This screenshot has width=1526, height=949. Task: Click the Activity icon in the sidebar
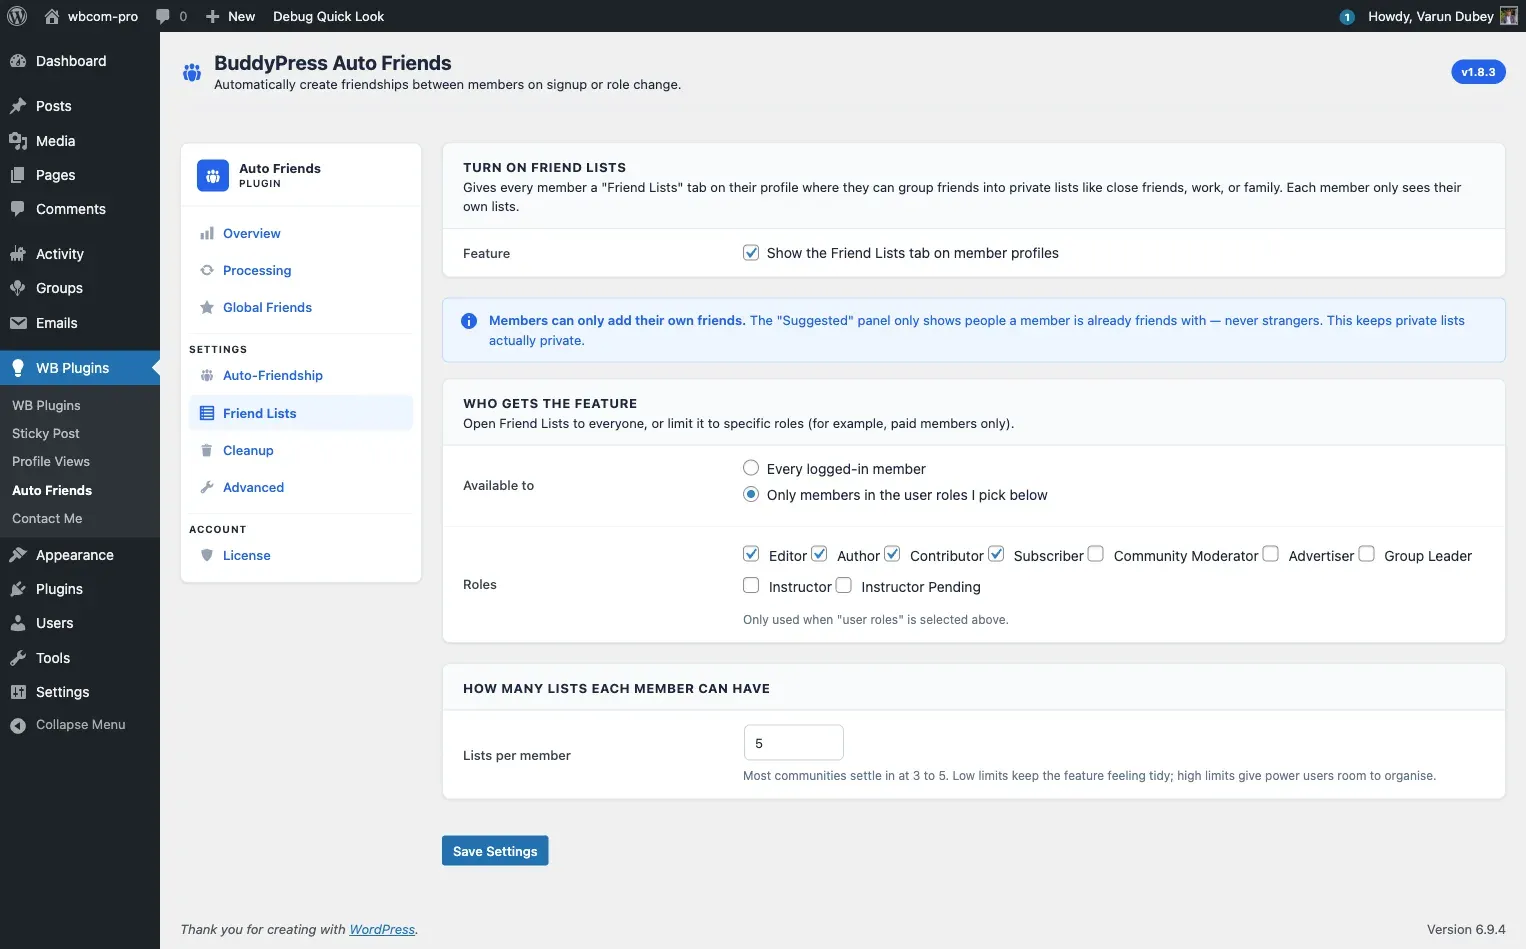point(18,254)
